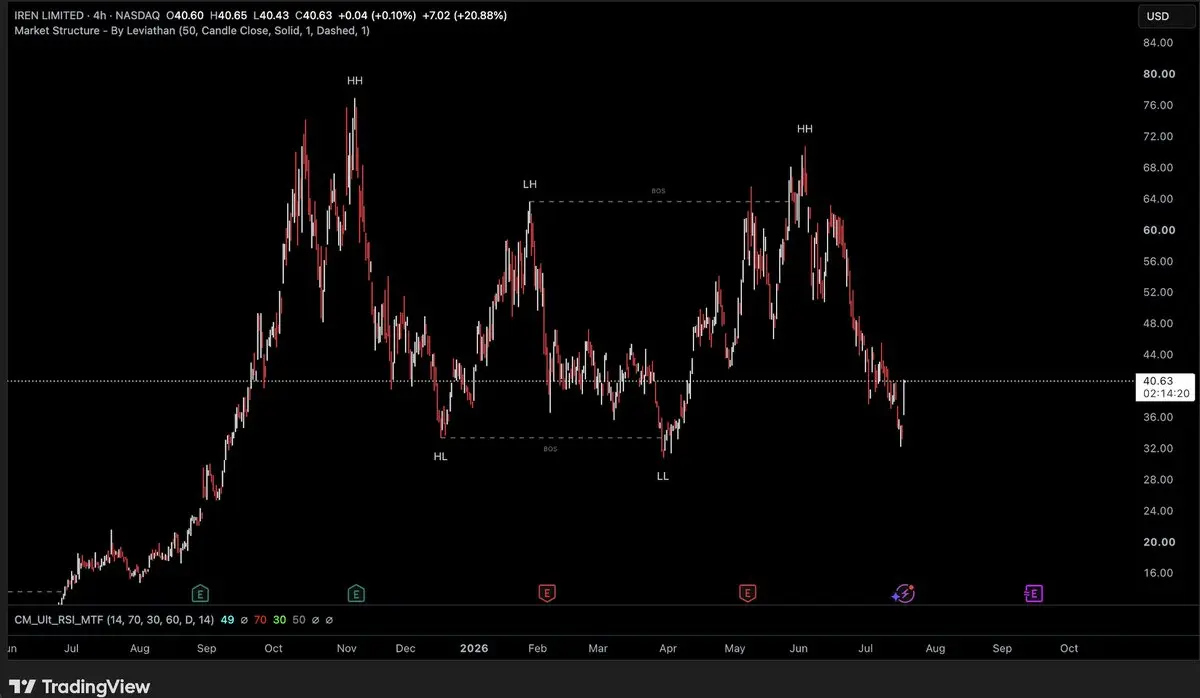This screenshot has height=698, width=1200.
Task: Click the 80.00 price axis label
Action: [x=1158, y=74]
